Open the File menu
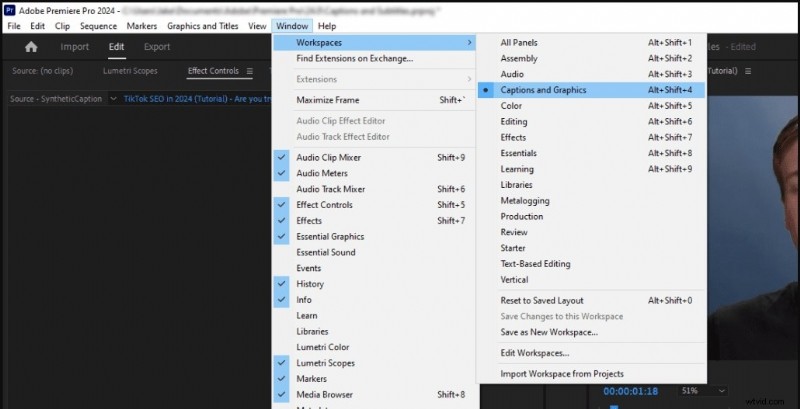The width and height of the screenshot is (800, 409). 14,26
